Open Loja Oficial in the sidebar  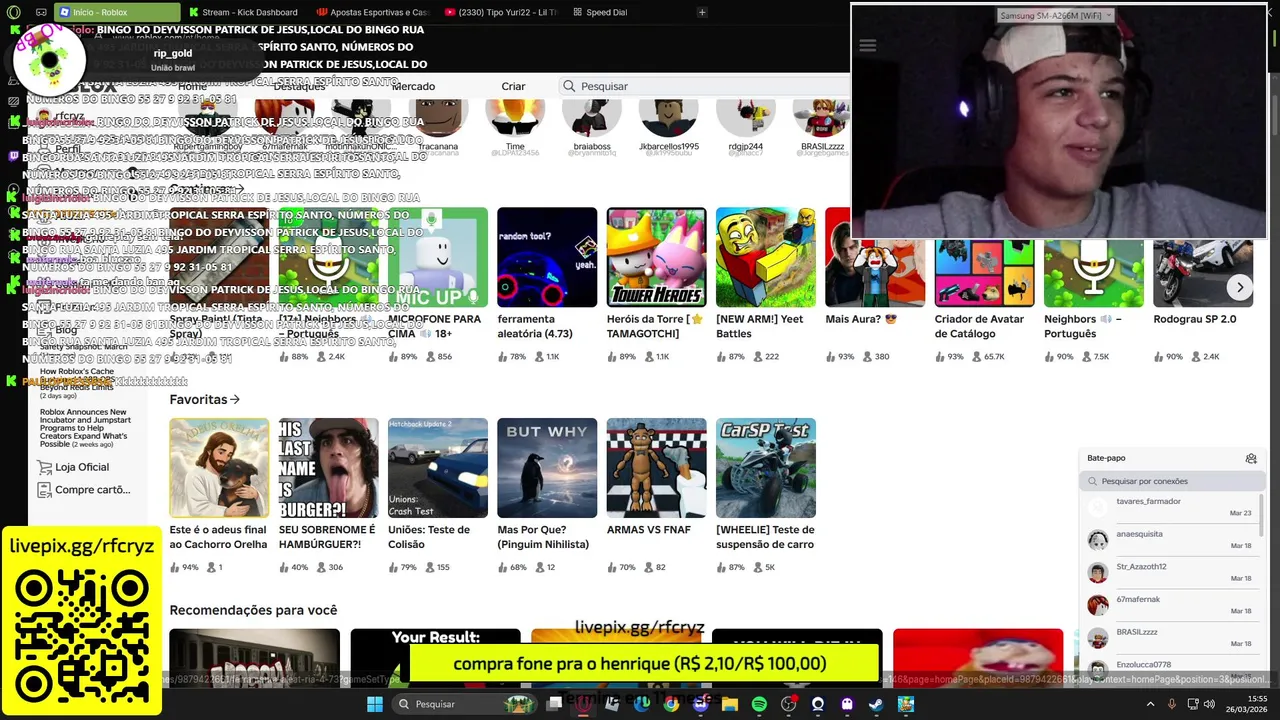pos(82,467)
